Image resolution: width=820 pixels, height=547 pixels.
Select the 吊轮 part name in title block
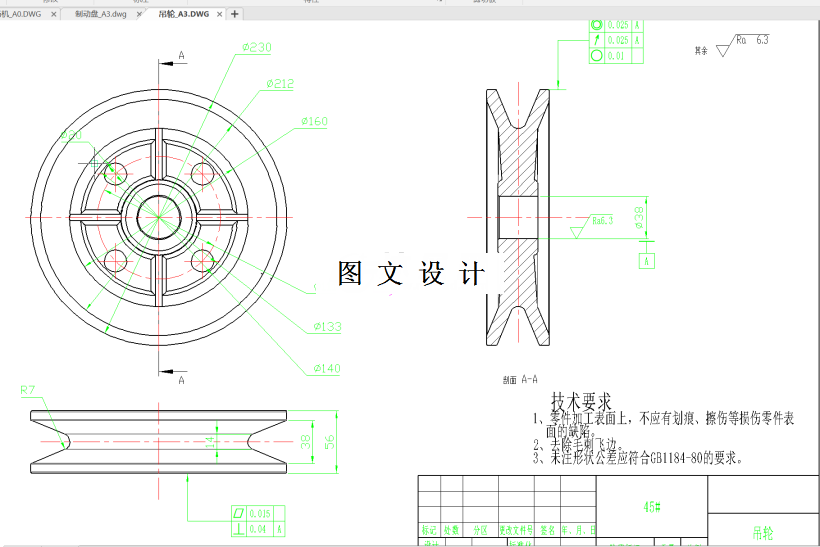click(x=762, y=533)
